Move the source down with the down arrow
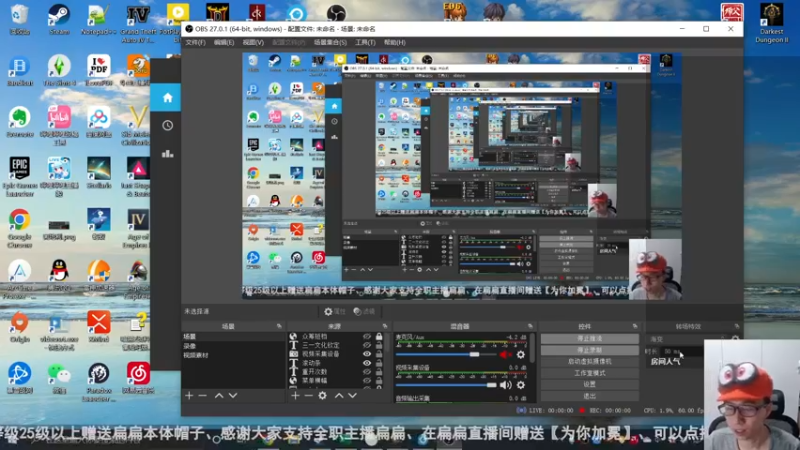The height and width of the screenshot is (450, 800). point(353,395)
